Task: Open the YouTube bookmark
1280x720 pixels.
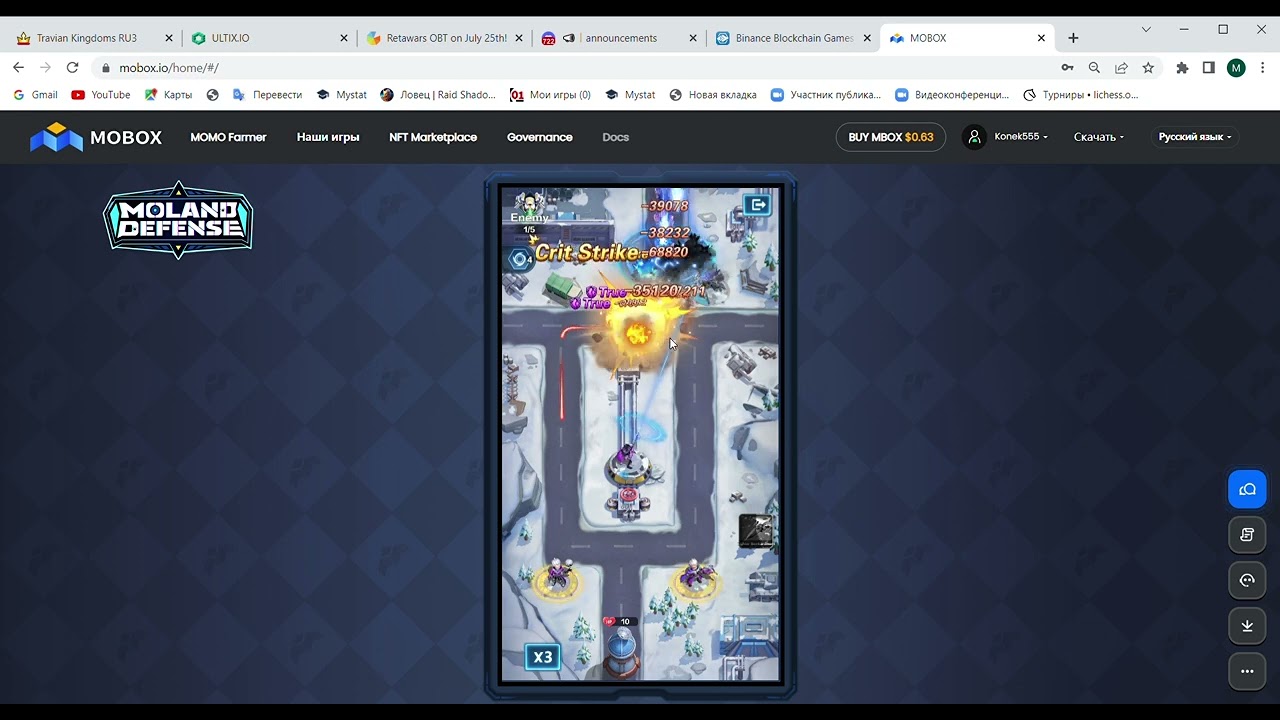Action: click(101, 95)
